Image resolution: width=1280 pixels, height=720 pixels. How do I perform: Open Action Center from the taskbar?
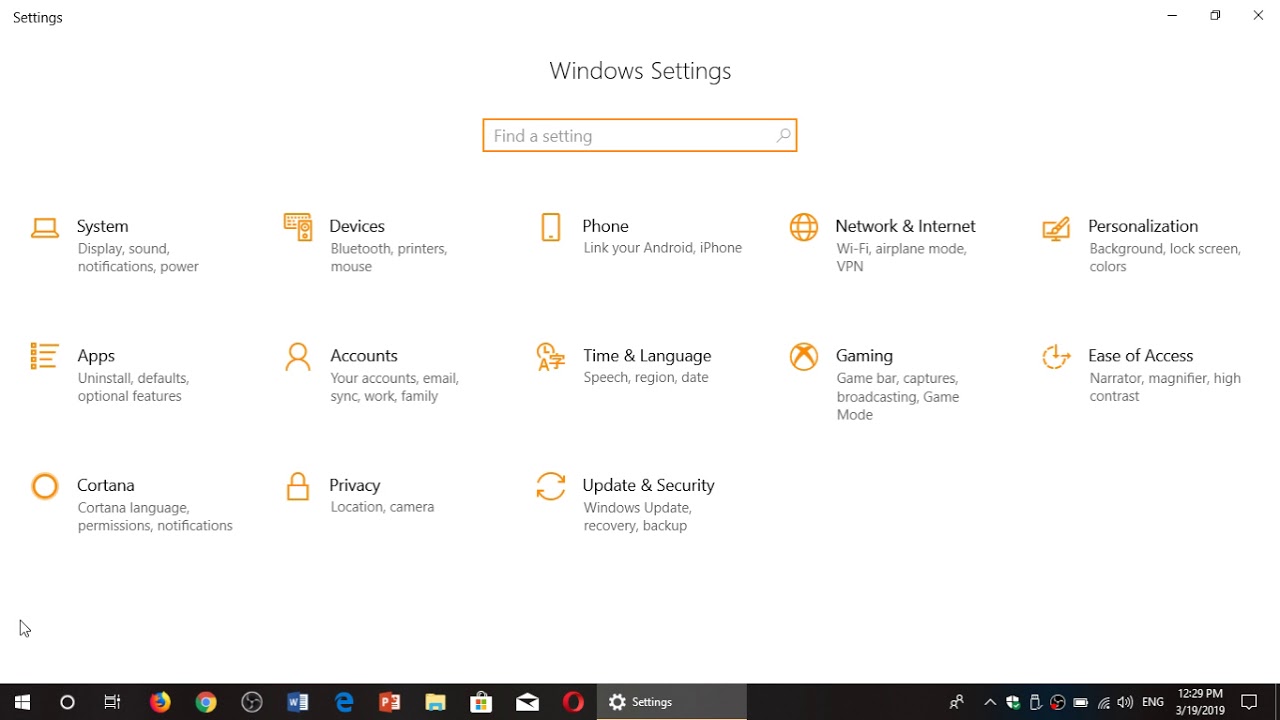tap(1250, 702)
